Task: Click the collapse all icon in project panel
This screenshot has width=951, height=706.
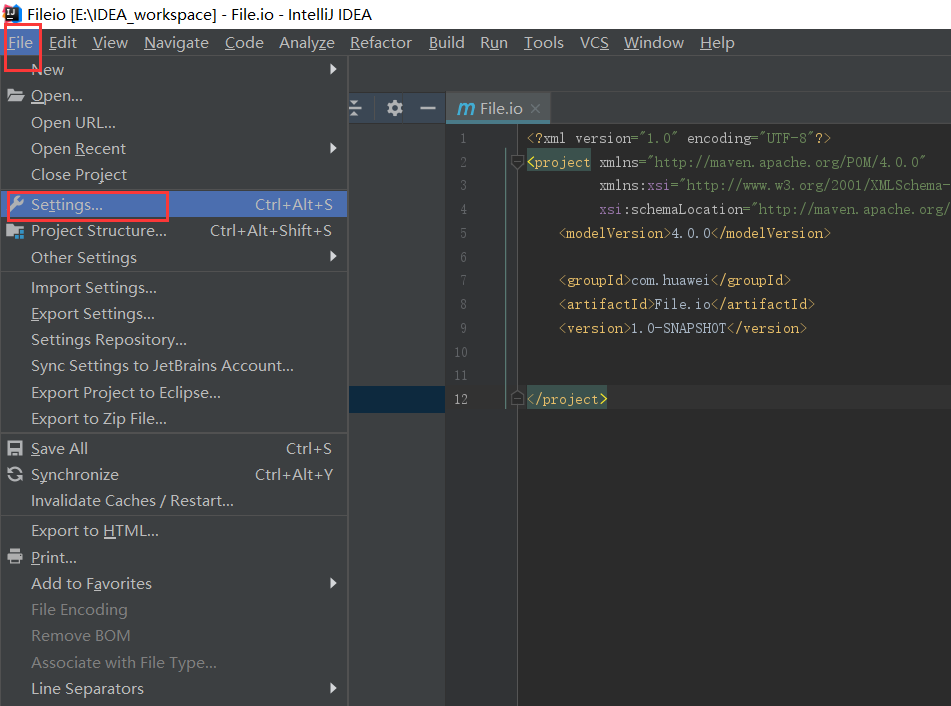Action: click(x=356, y=108)
